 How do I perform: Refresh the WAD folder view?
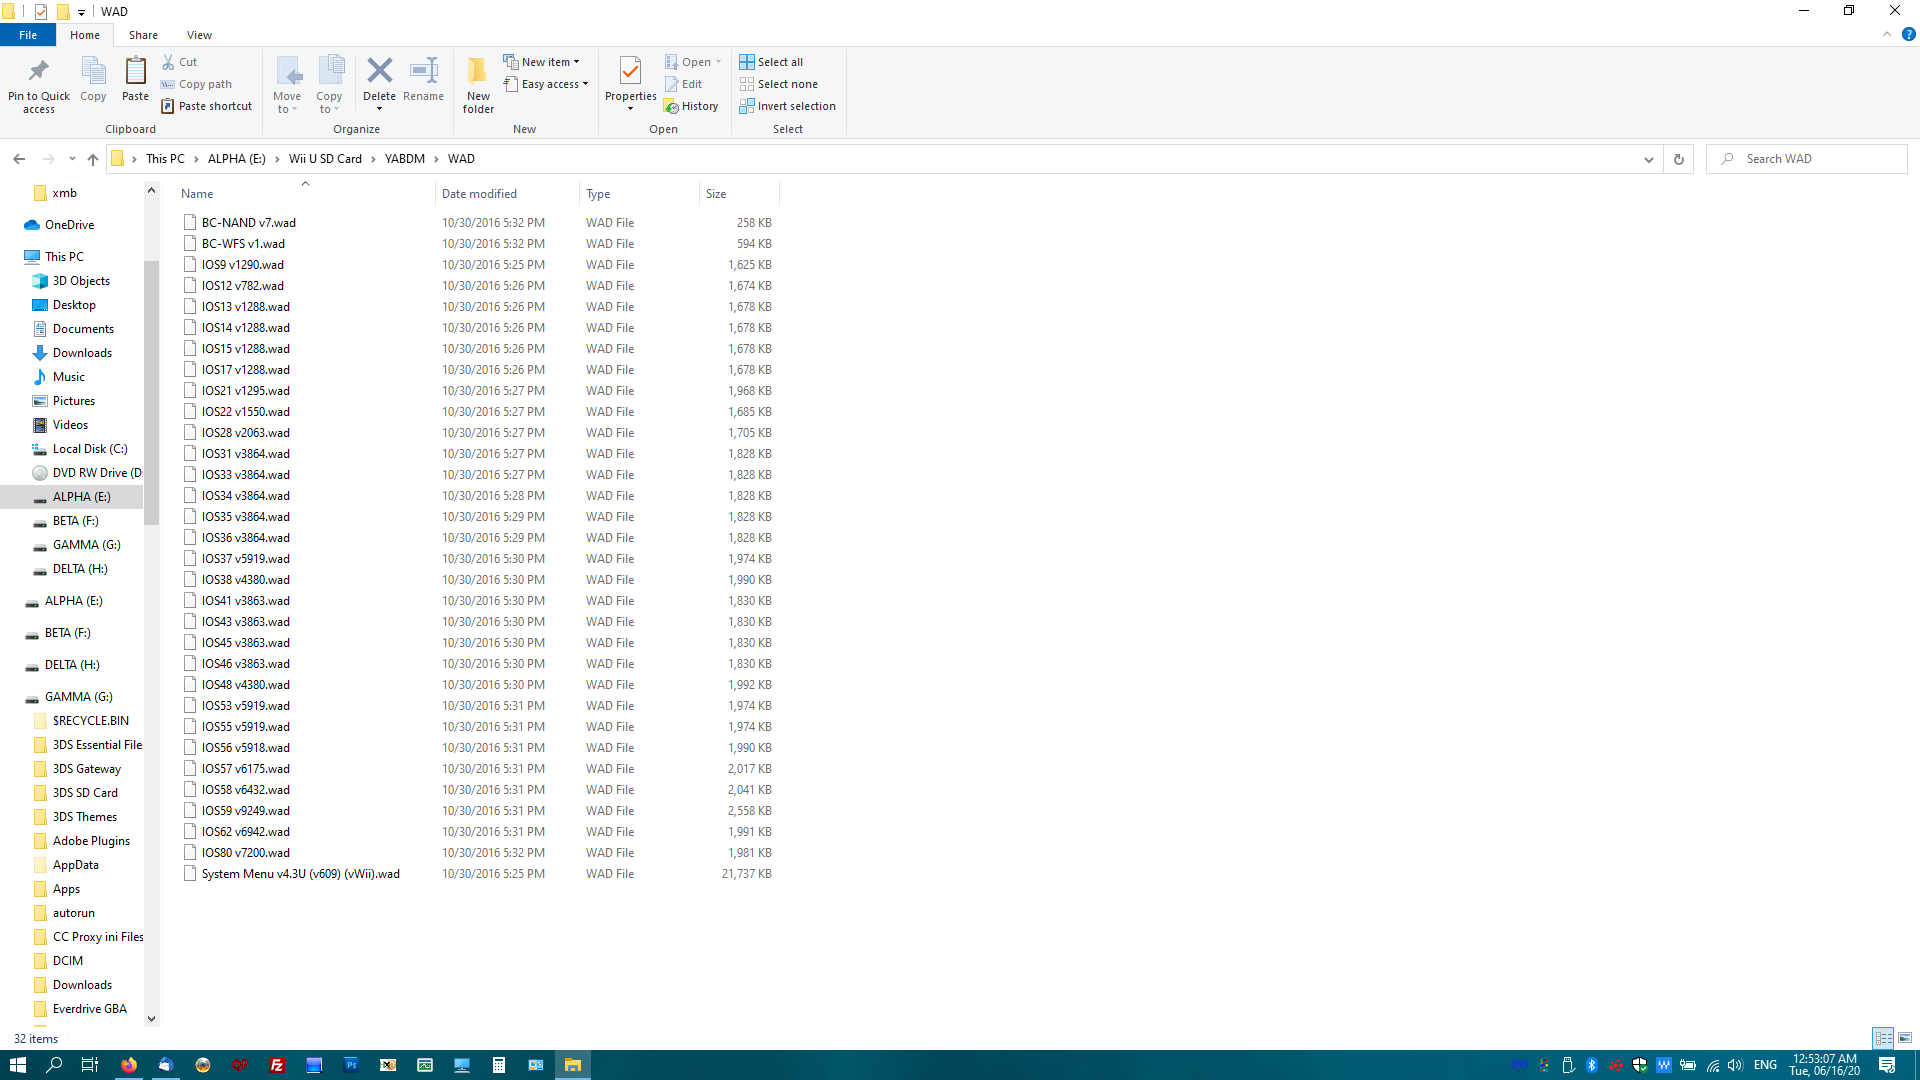click(x=1679, y=159)
